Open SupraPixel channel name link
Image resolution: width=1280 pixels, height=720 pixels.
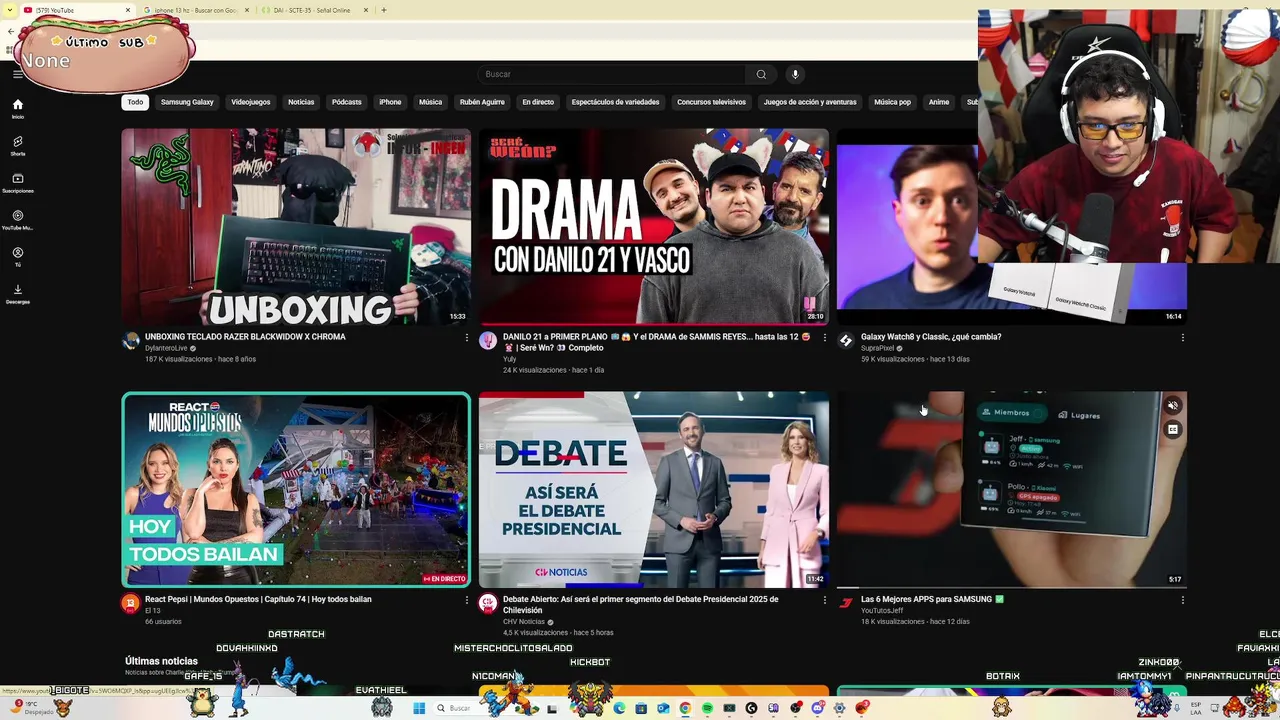(x=878, y=348)
